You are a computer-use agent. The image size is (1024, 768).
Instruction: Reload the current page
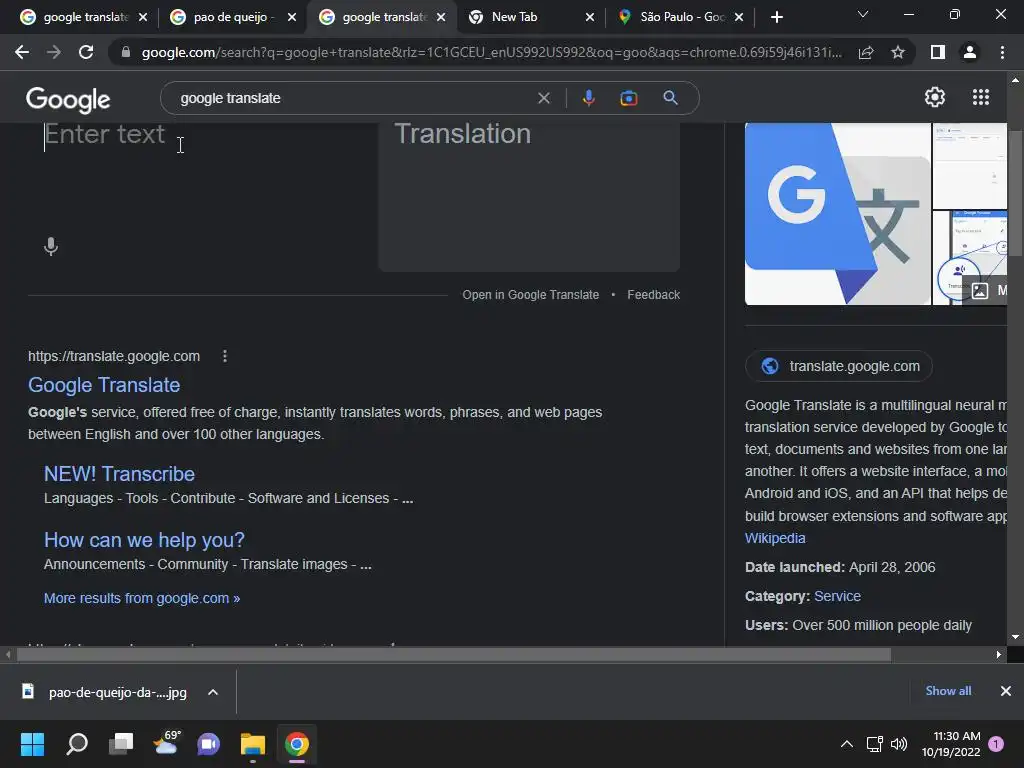coord(86,52)
